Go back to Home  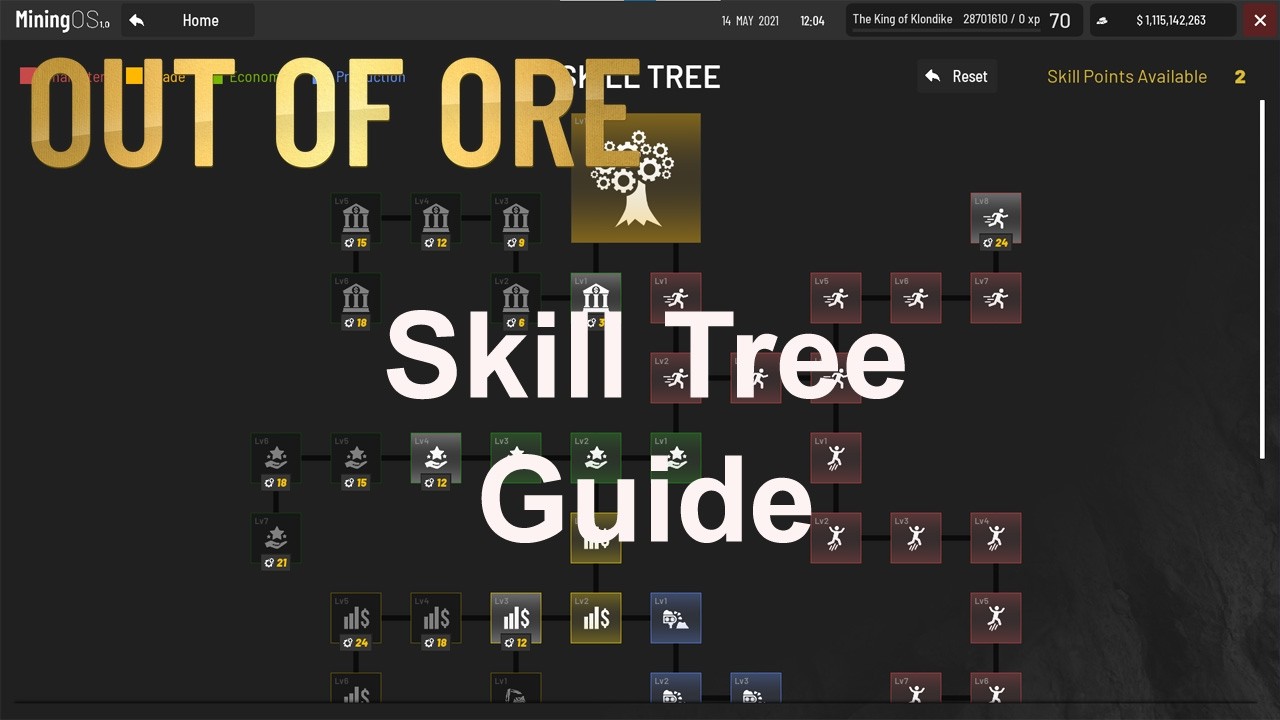(188, 20)
